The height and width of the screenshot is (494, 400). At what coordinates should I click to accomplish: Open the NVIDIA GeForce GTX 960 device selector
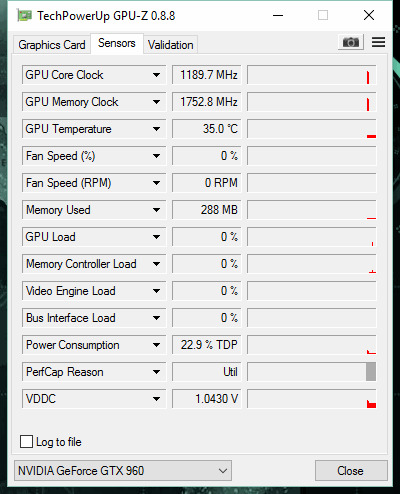[123, 471]
